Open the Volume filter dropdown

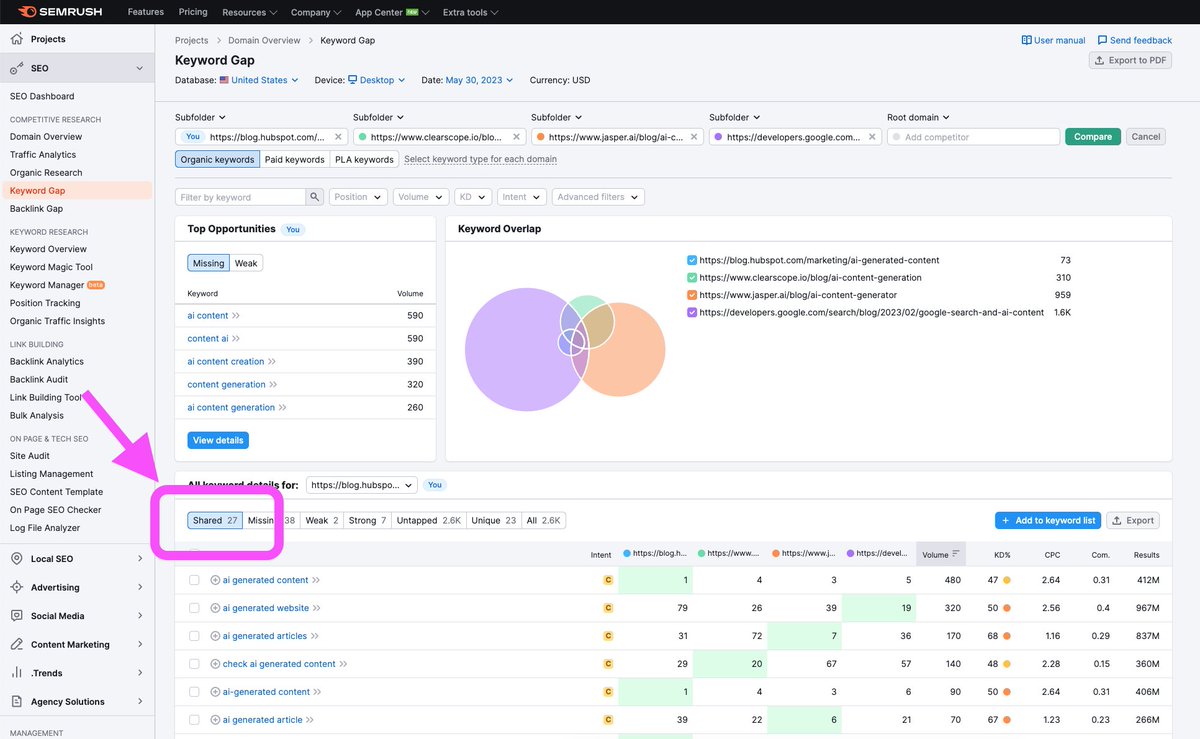point(420,197)
